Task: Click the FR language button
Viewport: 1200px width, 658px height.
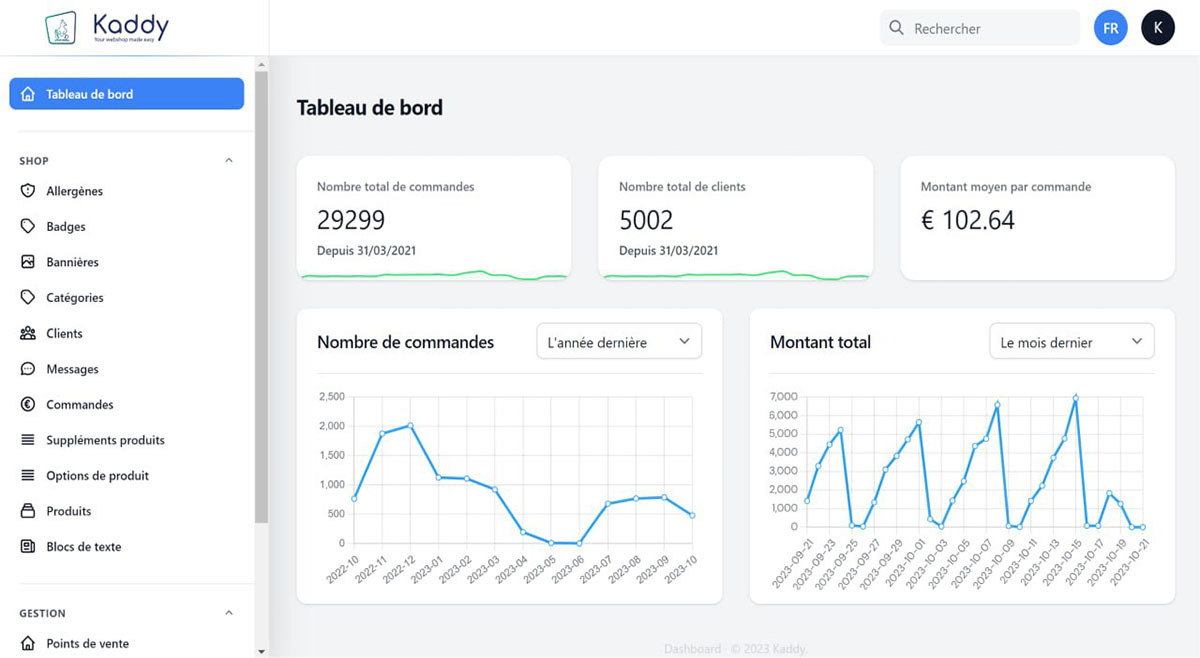Action: [1110, 27]
